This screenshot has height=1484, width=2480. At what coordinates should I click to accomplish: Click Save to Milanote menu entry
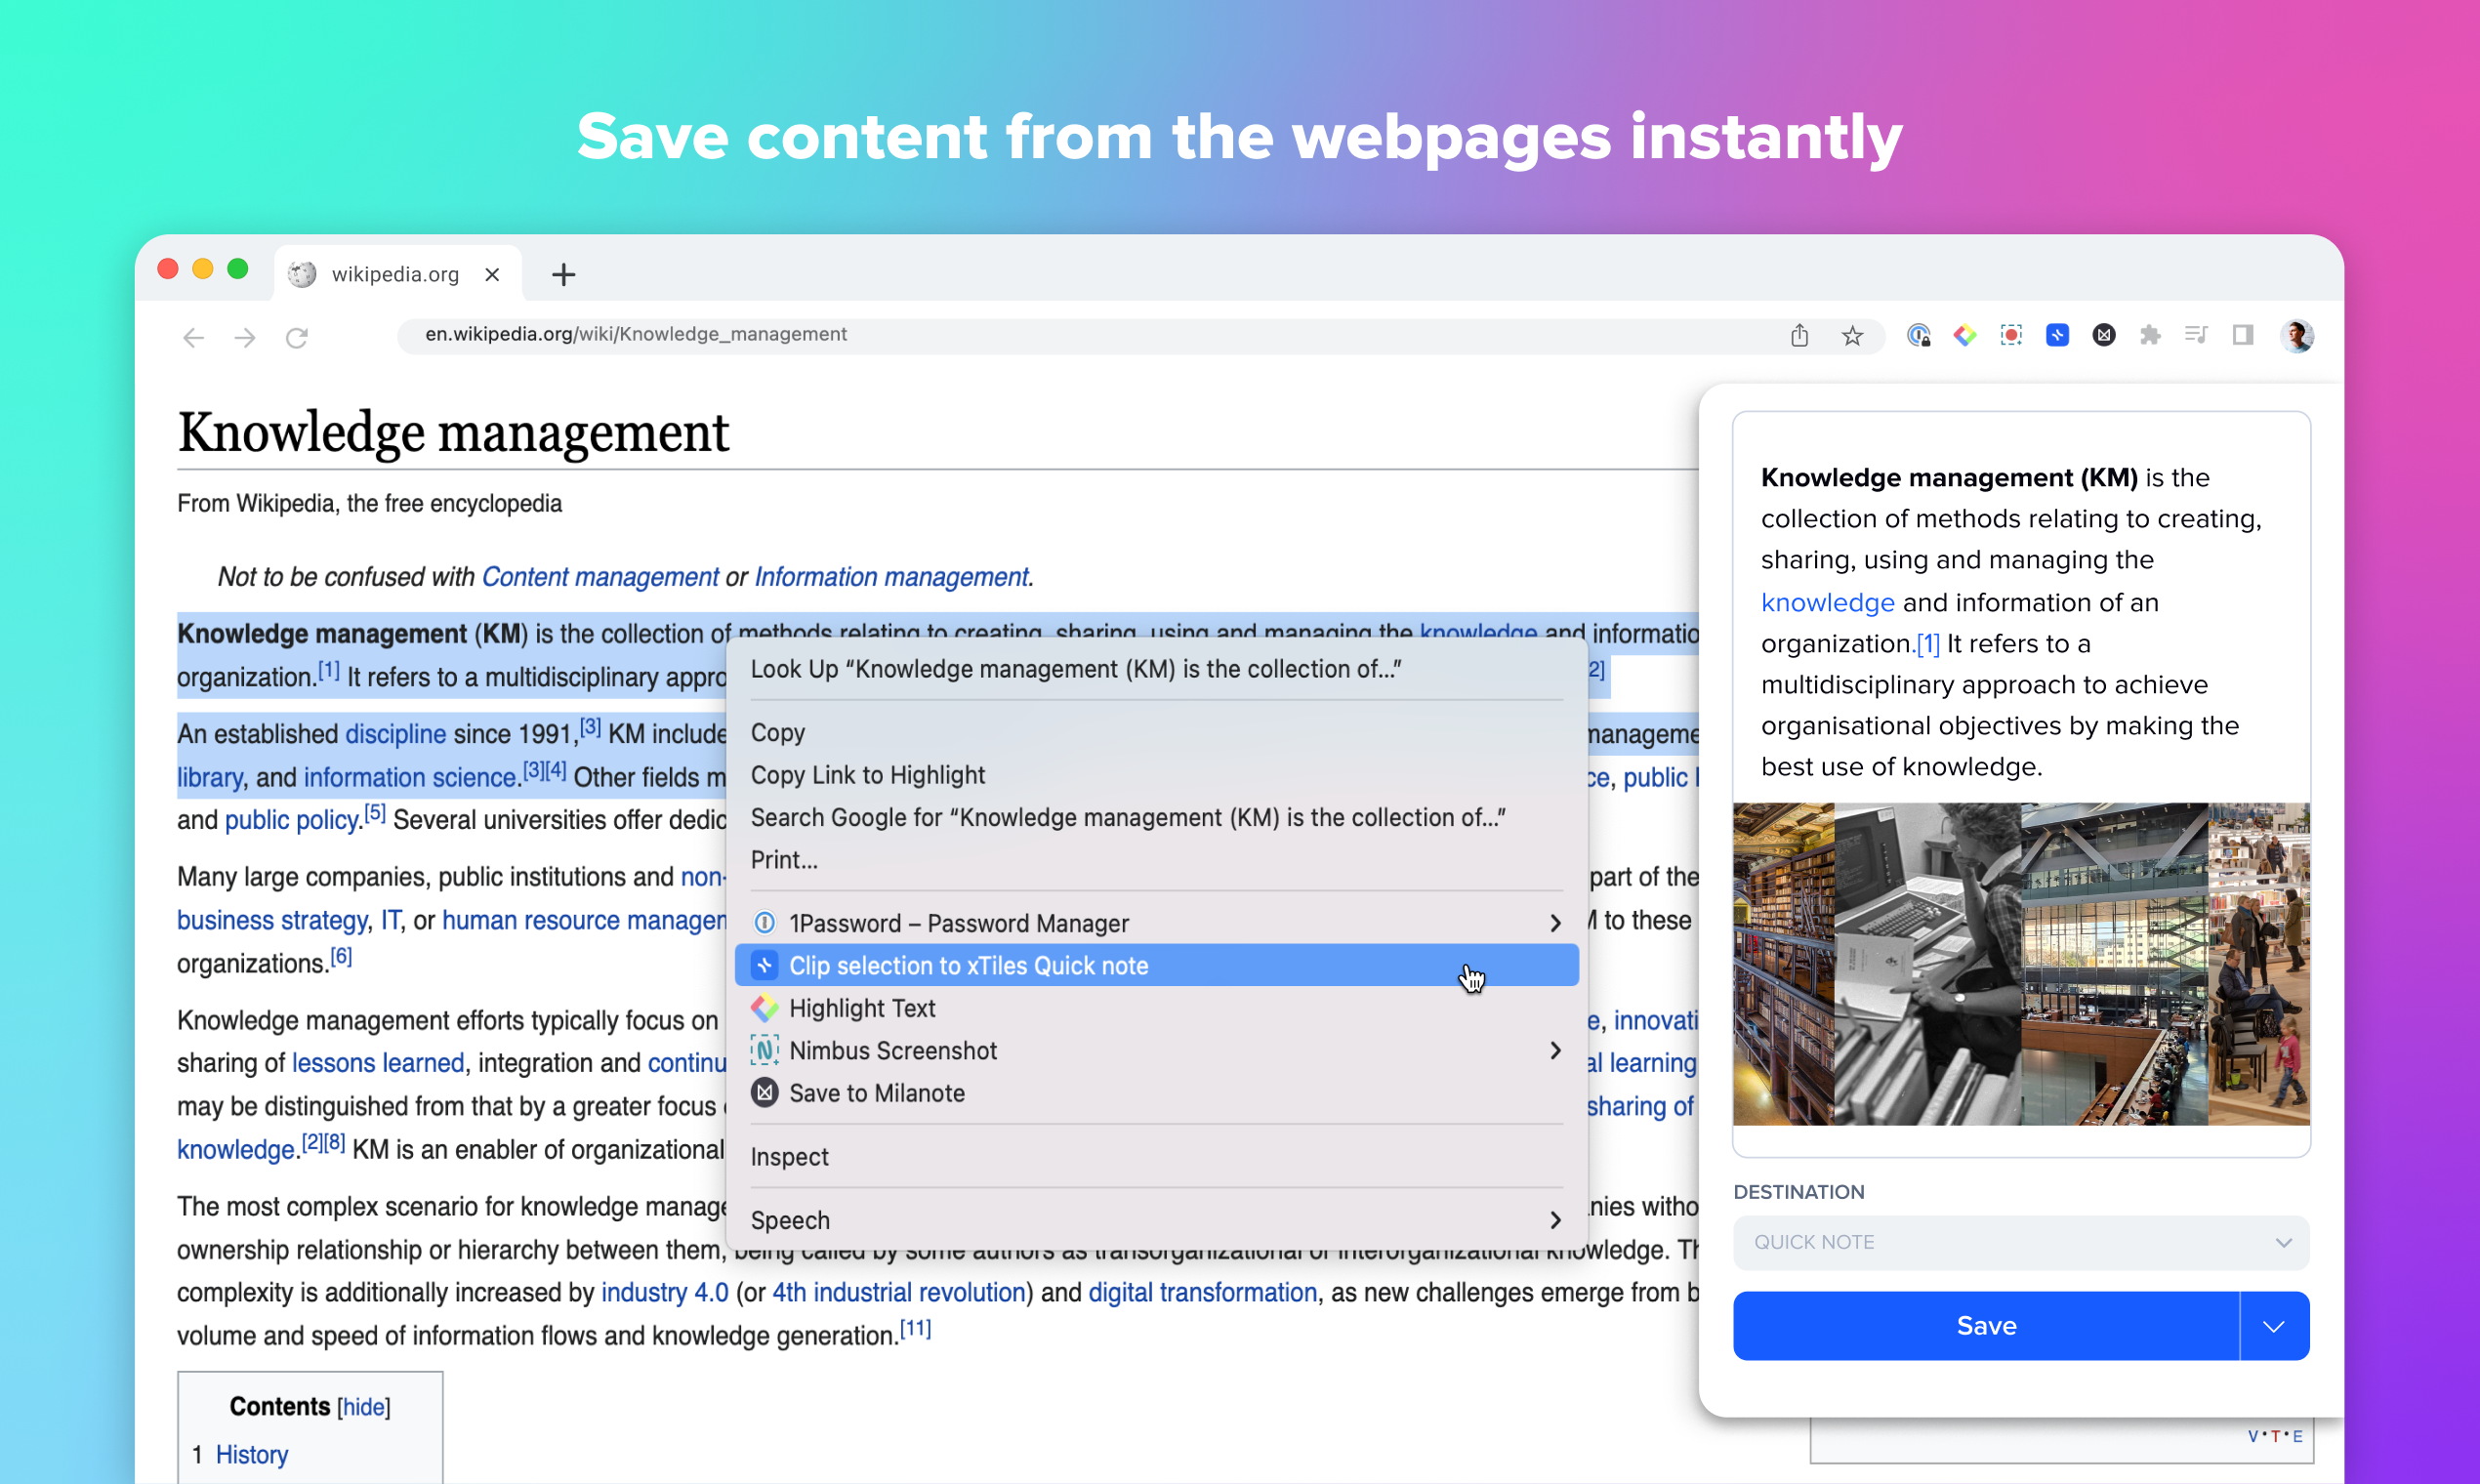click(876, 1093)
